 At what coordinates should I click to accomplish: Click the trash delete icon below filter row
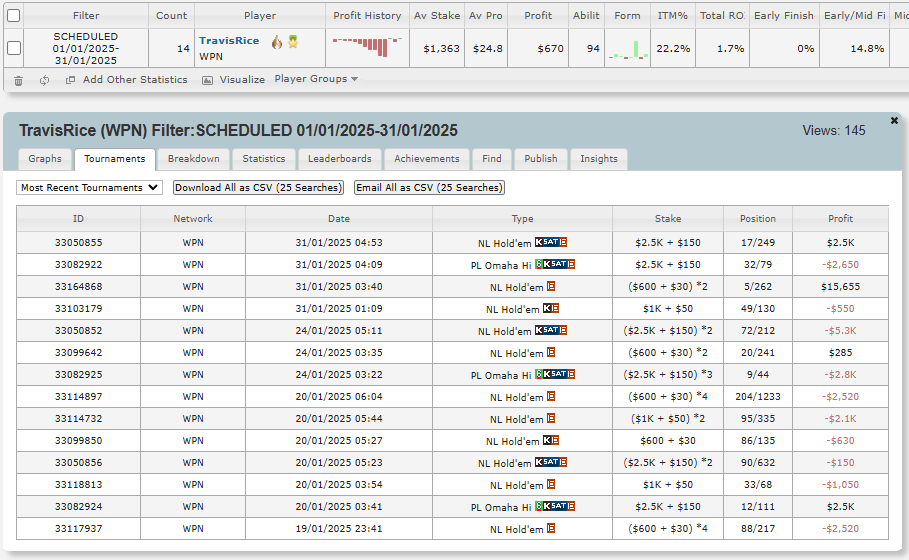pos(18,80)
